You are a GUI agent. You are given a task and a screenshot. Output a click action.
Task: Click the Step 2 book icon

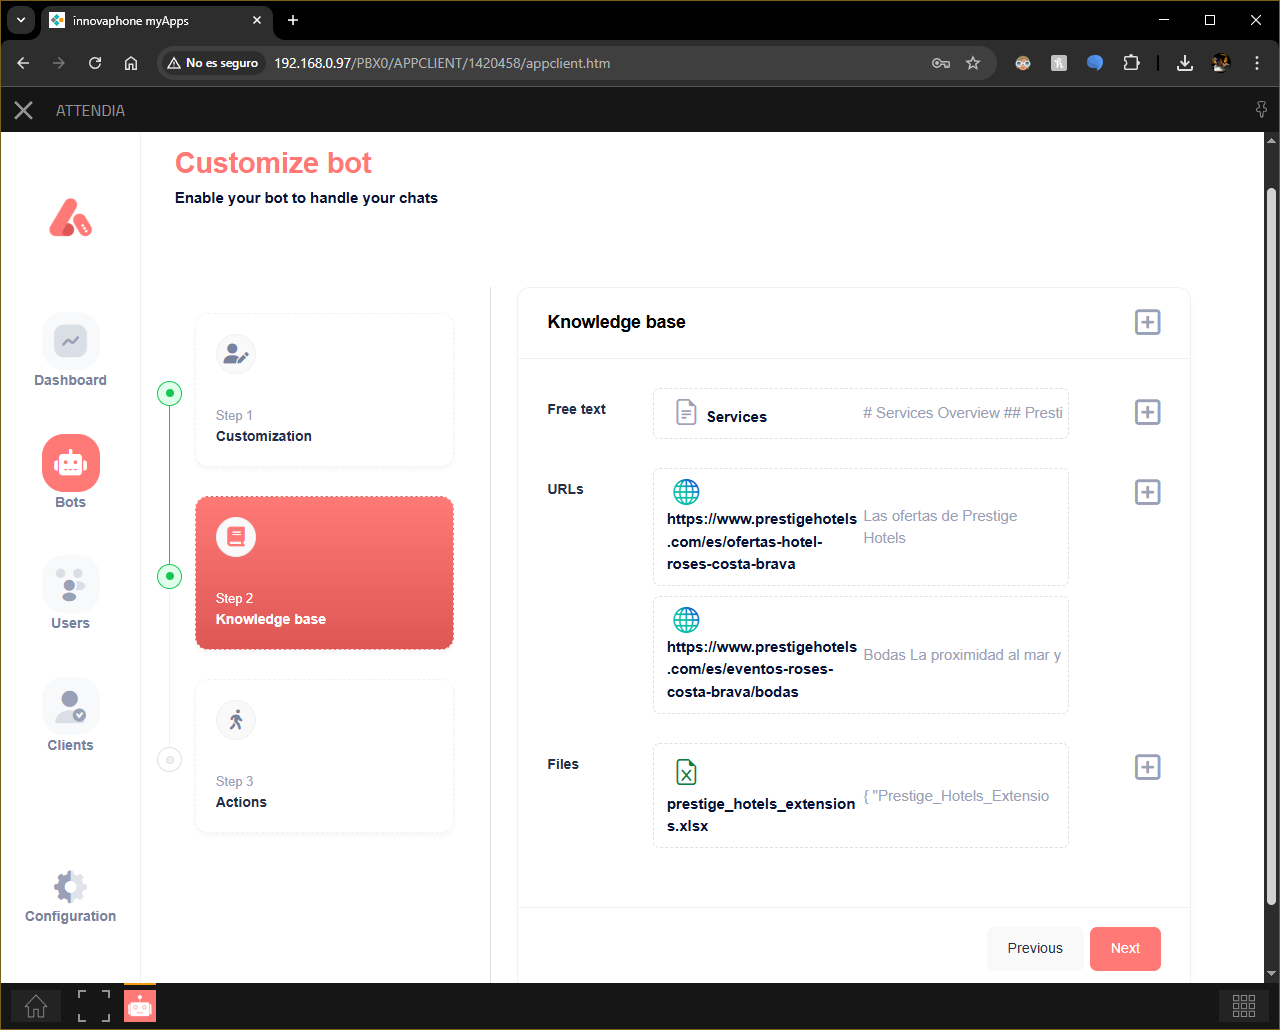point(236,537)
